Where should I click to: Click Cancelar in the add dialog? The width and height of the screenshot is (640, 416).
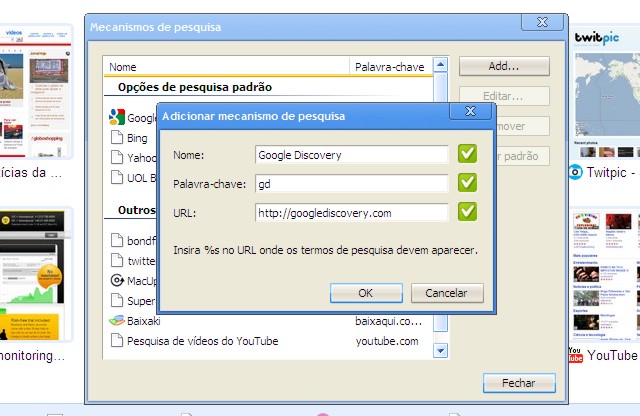pos(447,293)
